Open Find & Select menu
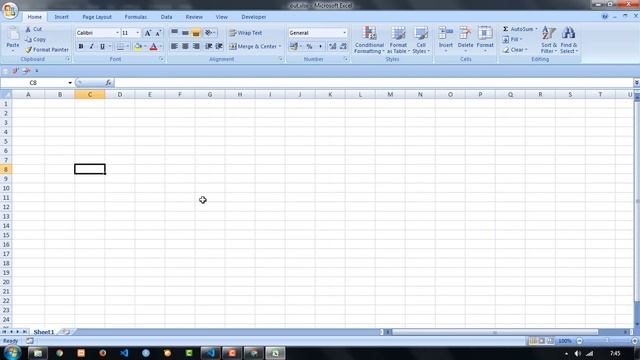Image resolution: width=640 pixels, height=360 pixels. coord(569,40)
